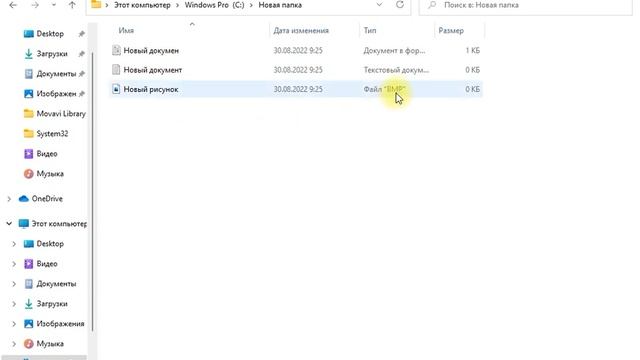640x360 pixels.
Task: Open recent locations dropdown arrow
Action: (x=53, y=5)
